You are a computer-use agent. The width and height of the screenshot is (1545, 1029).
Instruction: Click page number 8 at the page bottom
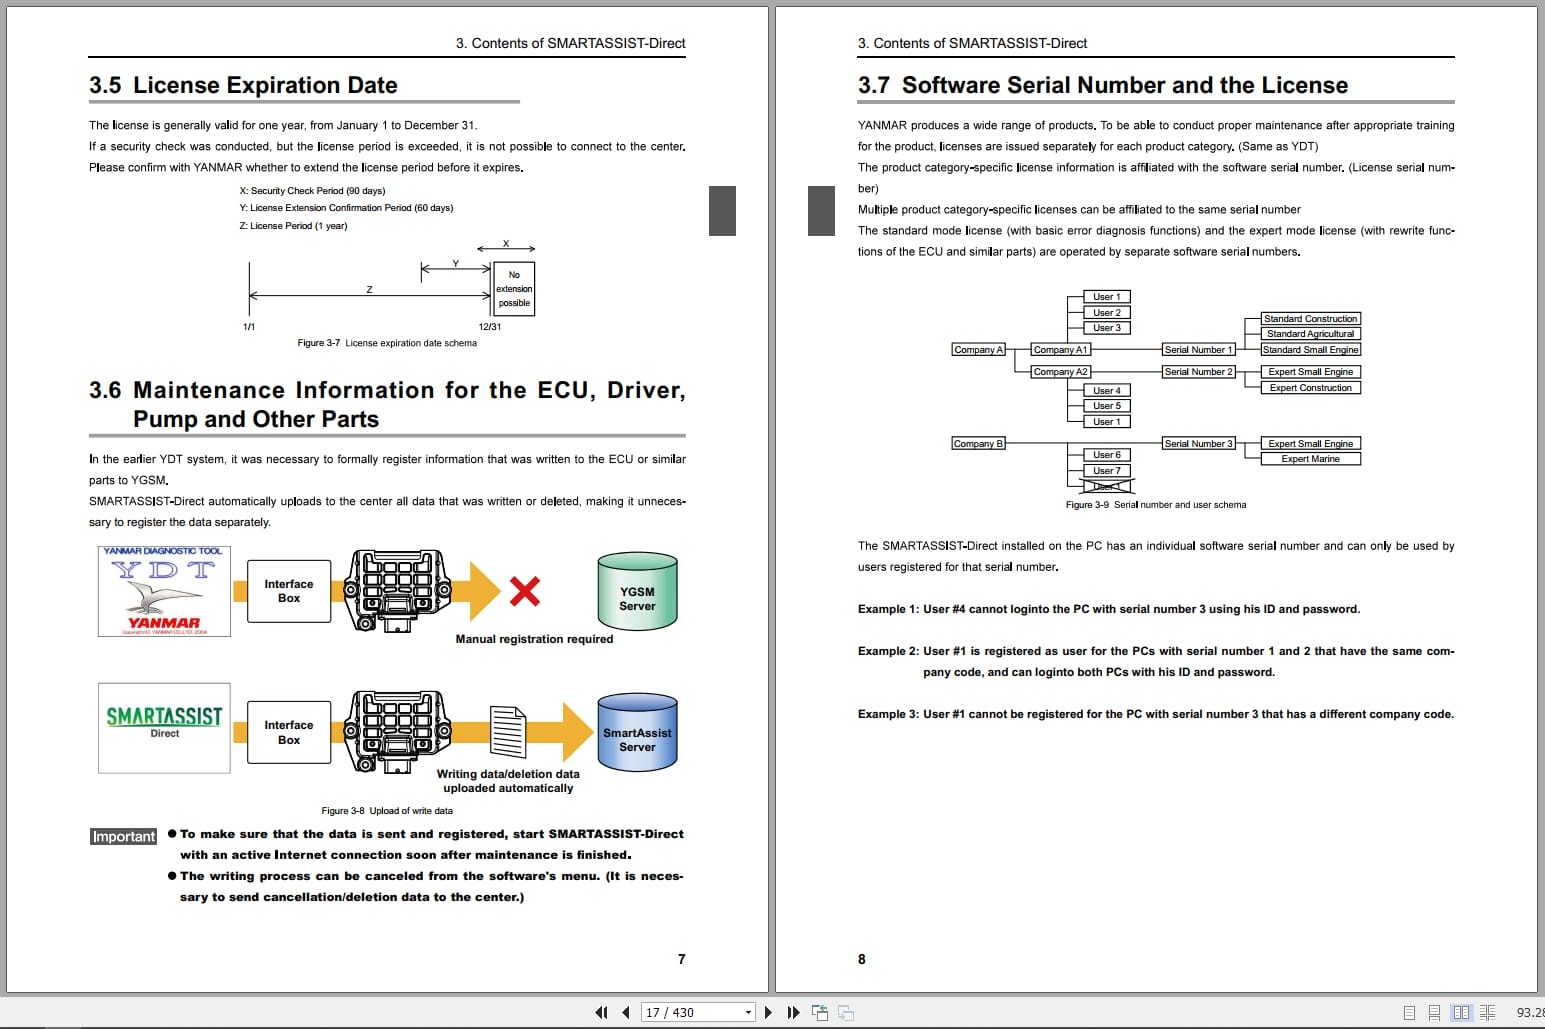[x=862, y=959]
